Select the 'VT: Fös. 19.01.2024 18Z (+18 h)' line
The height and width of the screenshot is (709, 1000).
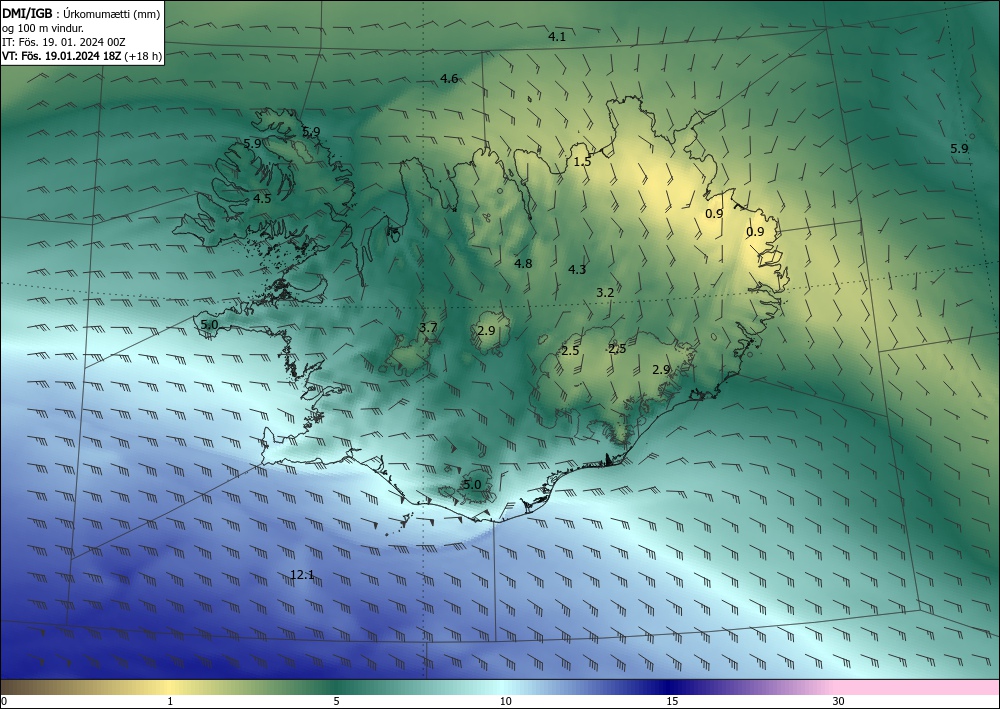pyautogui.click(x=82, y=56)
